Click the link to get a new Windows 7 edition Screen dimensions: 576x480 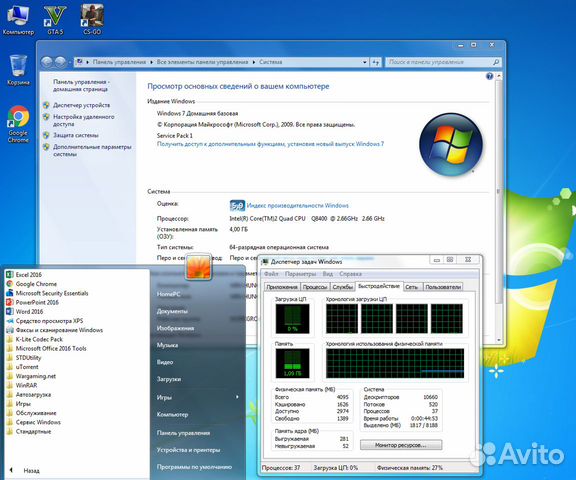click(270, 144)
